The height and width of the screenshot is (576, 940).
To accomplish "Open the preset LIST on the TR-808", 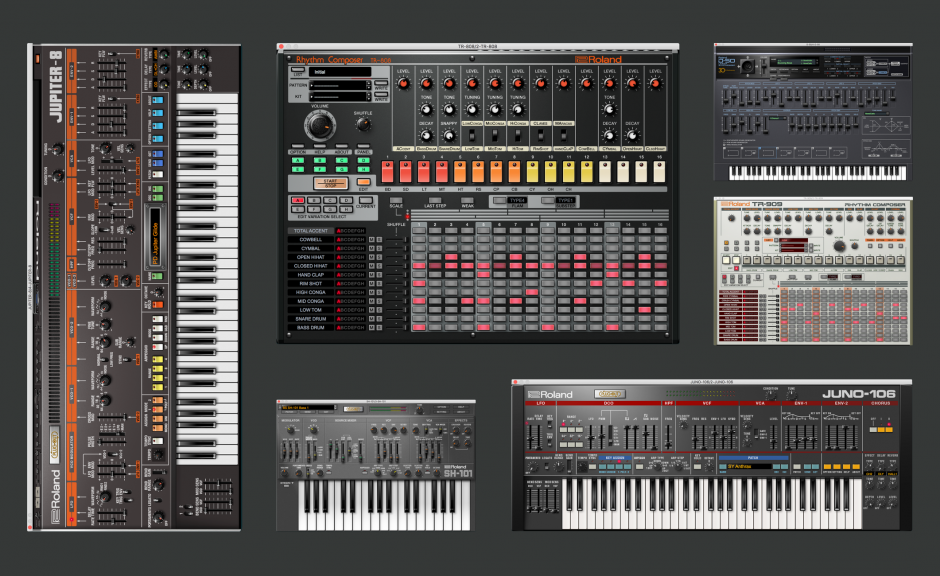I will [297, 70].
